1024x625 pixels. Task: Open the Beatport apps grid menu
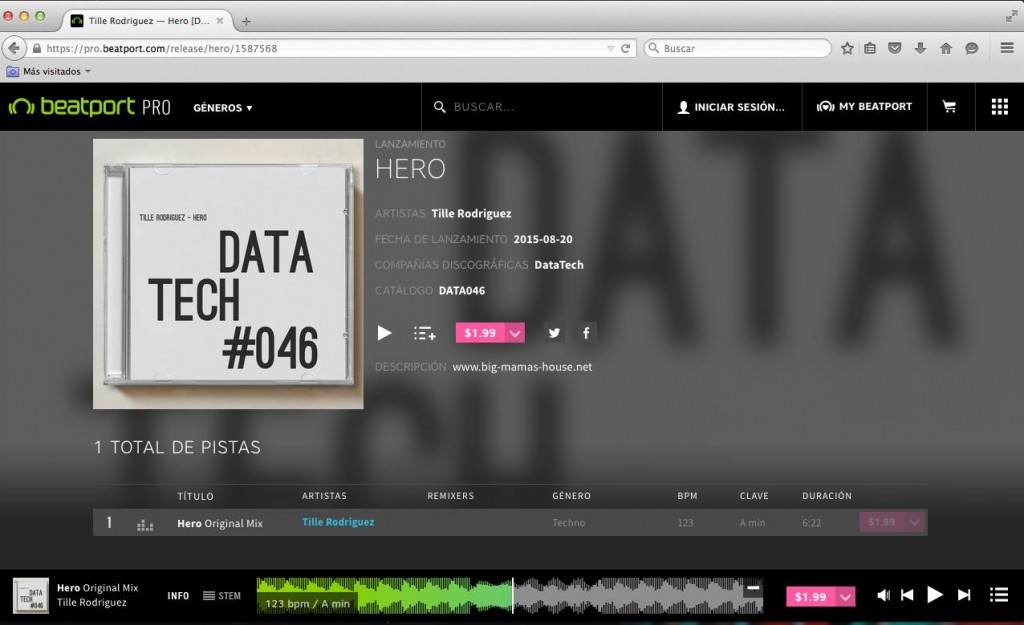pyautogui.click(x=999, y=106)
